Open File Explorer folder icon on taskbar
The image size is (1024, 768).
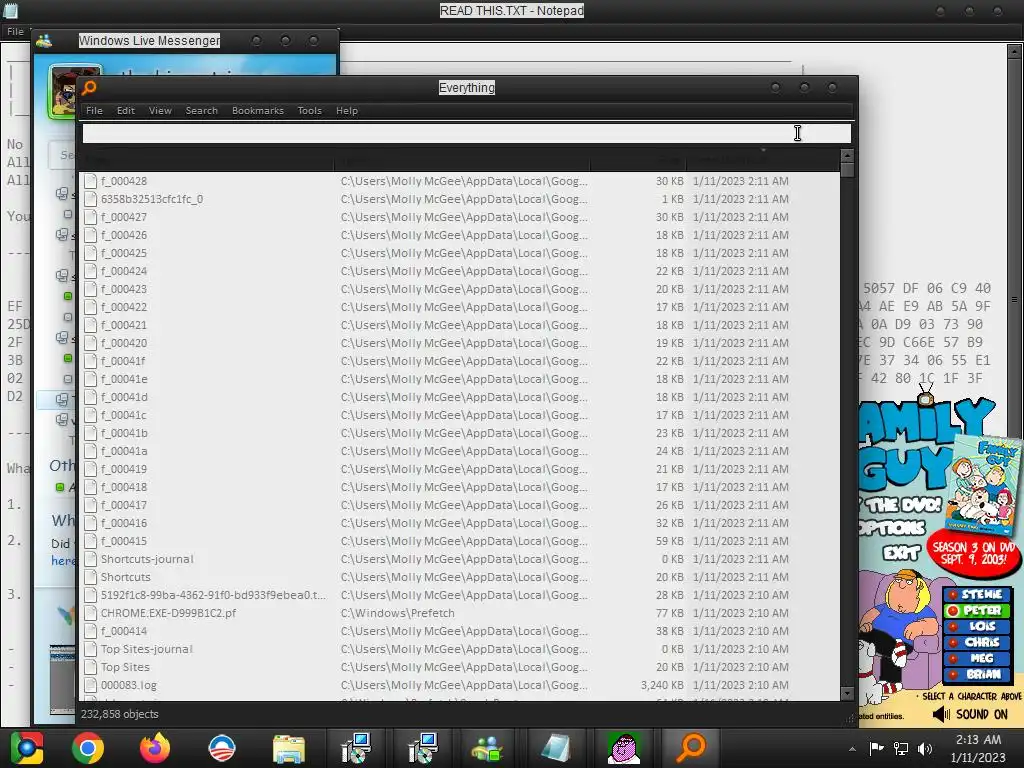[x=289, y=748]
